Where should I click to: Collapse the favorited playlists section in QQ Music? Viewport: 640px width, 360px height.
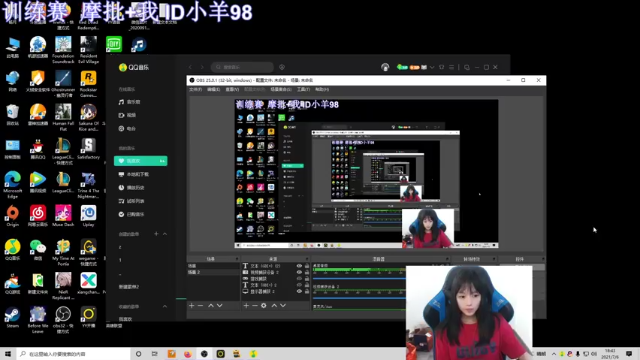[165, 306]
